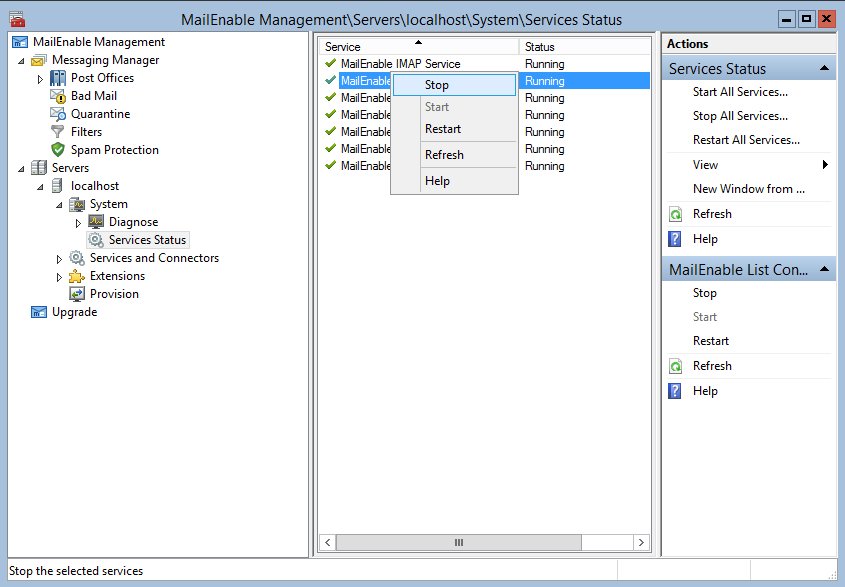Select Spam Protection in the tree

coord(115,150)
